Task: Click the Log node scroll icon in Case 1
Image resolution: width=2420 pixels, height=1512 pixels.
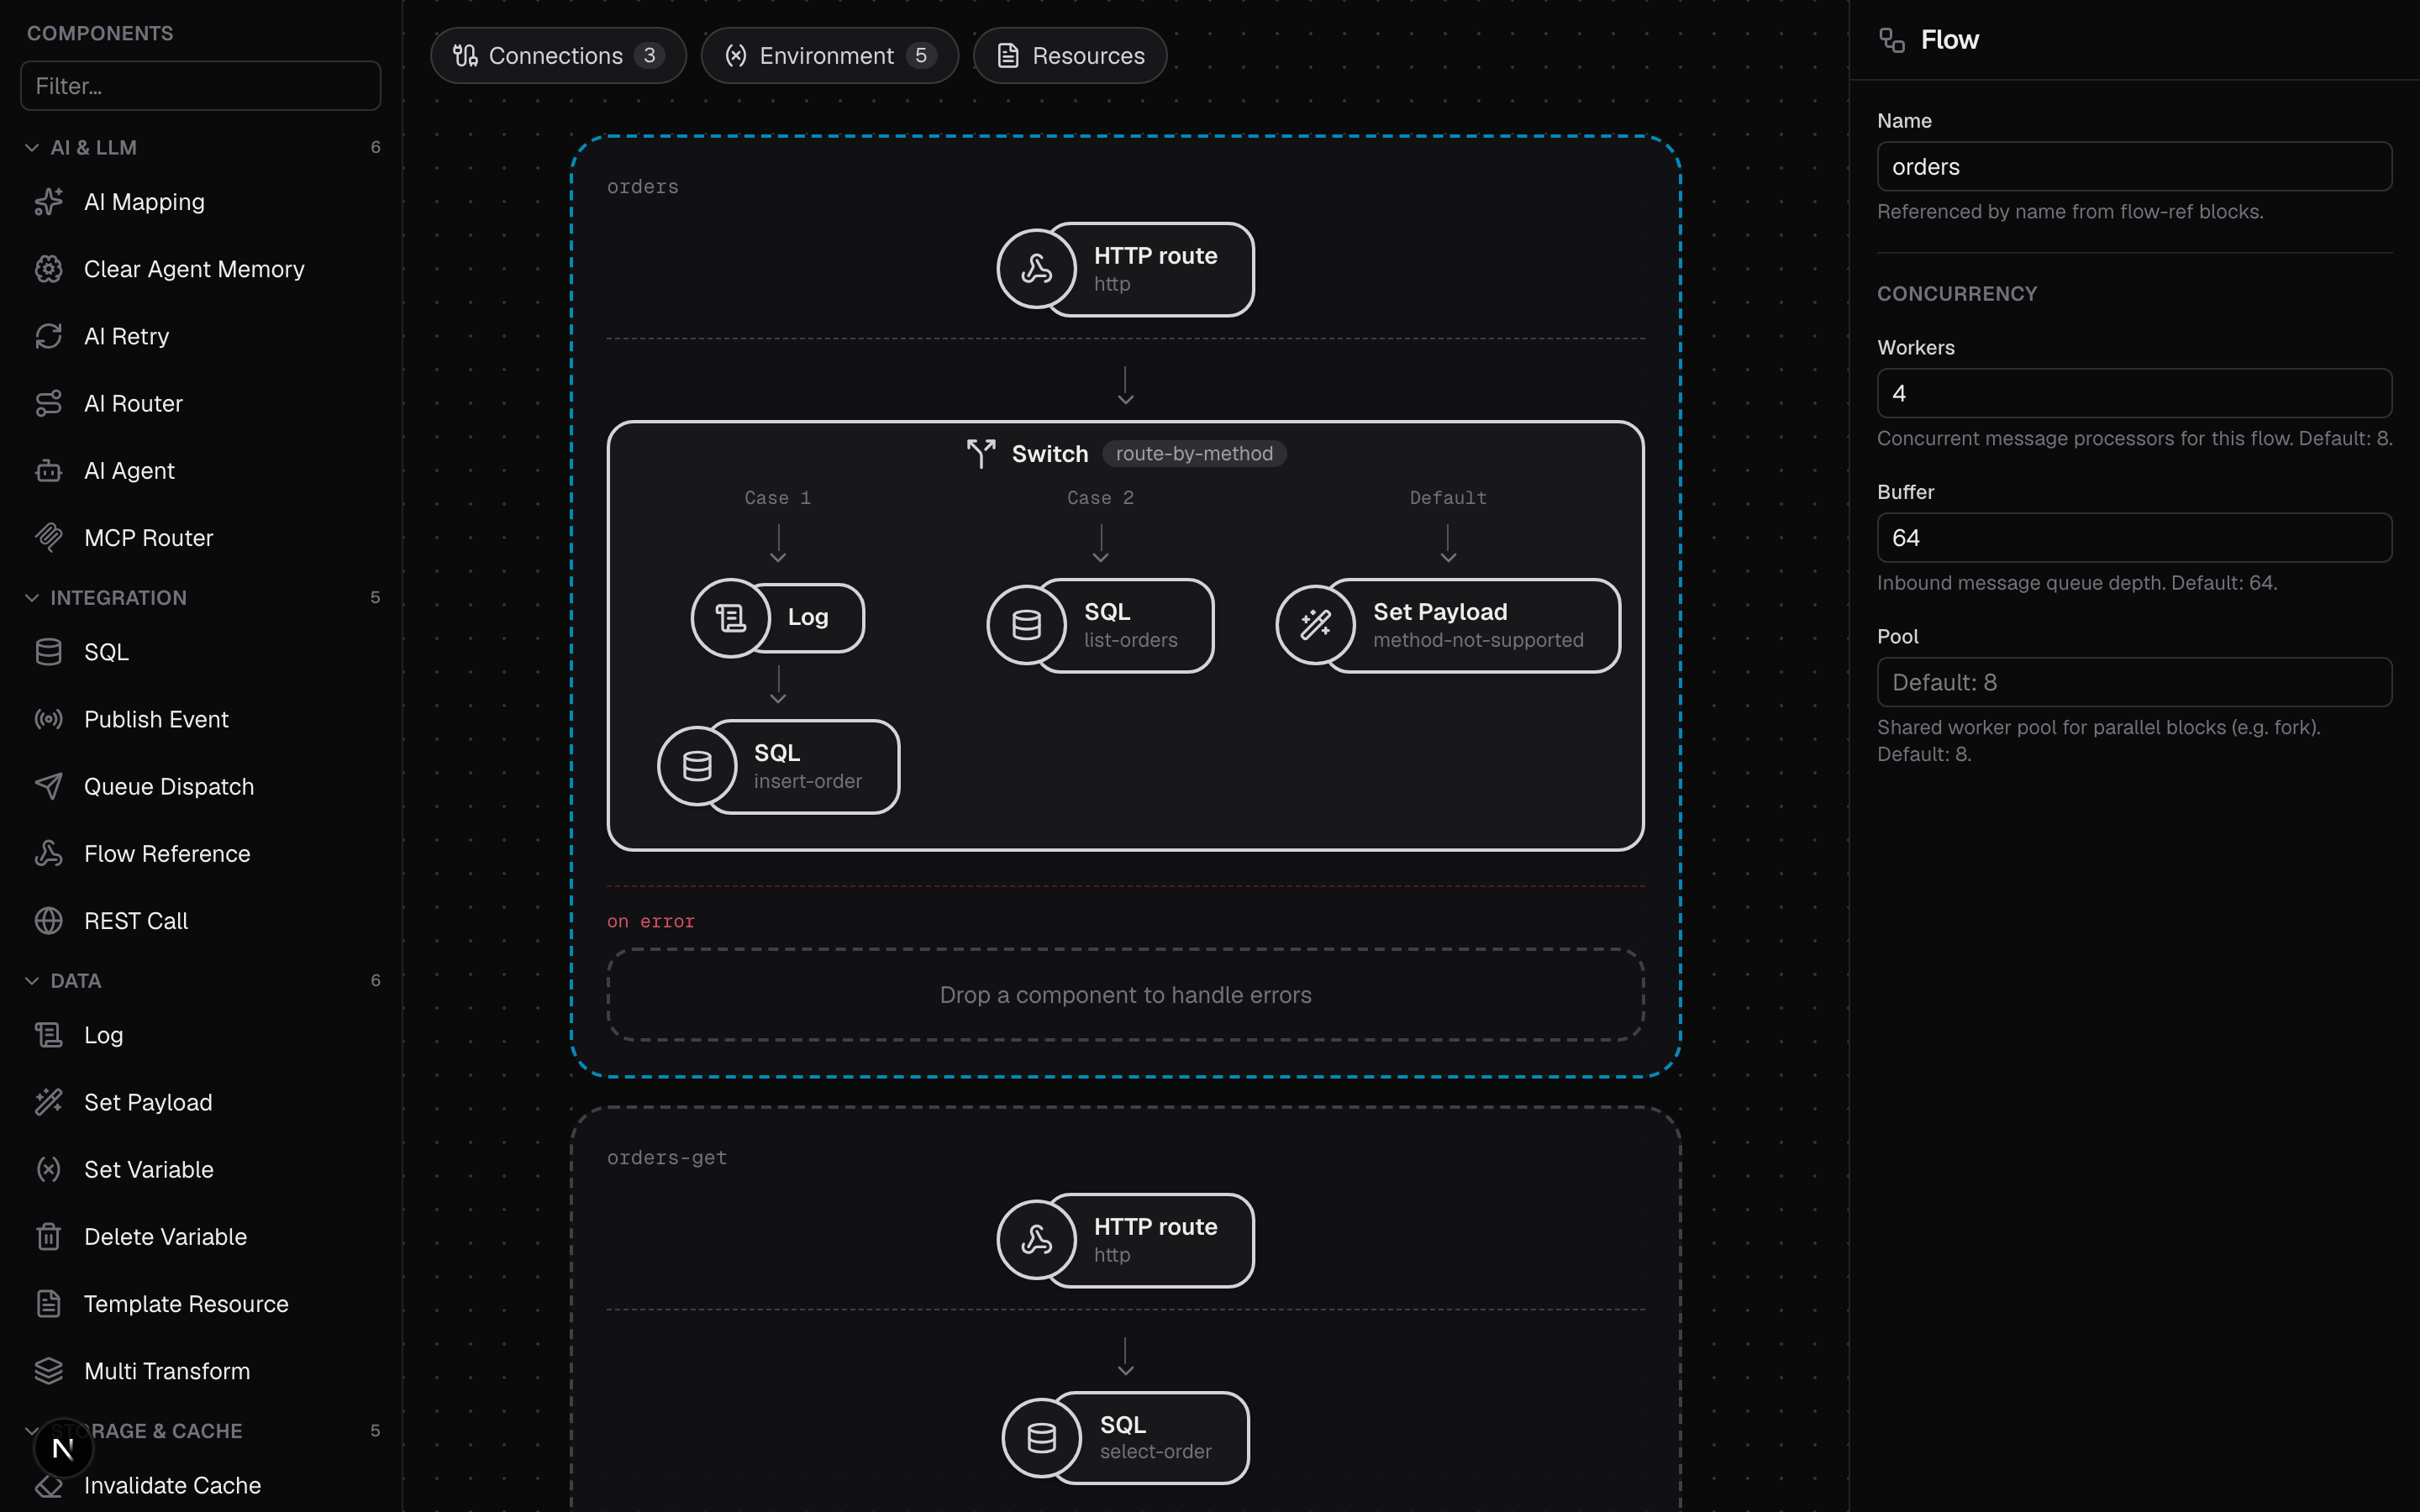Action: coord(730,618)
